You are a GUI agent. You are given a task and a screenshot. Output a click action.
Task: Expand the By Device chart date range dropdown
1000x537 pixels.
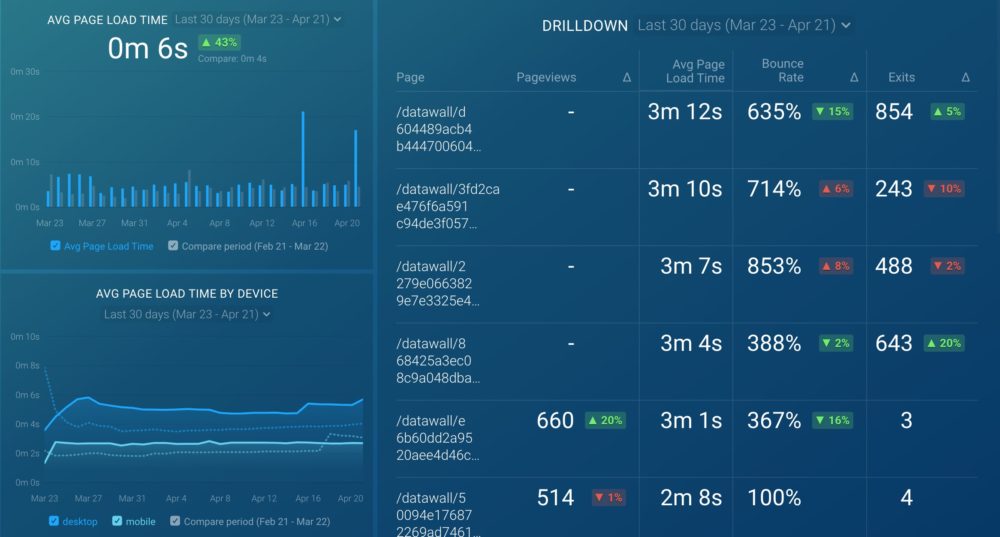coord(187,314)
